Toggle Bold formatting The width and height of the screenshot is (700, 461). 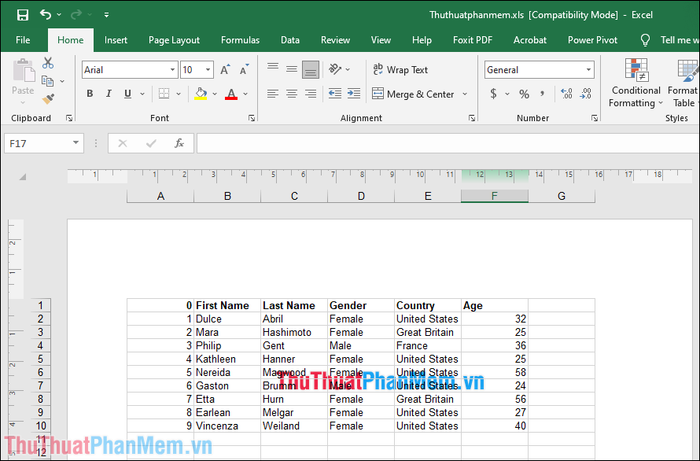(x=90, y=94)
